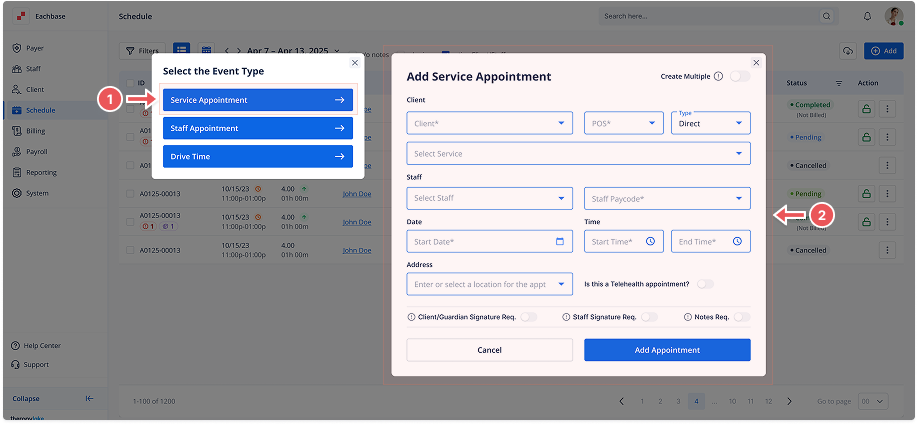918x425 pixels.
Task: Open the notifications bell
Action: tap(868, 16)
